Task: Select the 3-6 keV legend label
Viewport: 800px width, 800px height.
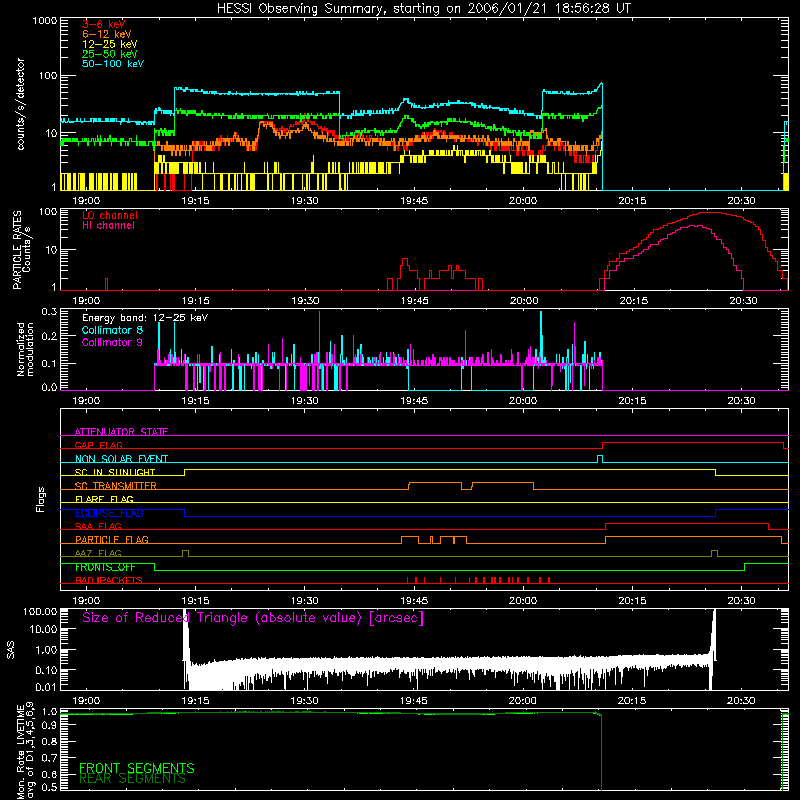Action: pyautogui.click(x=104, y=24)
